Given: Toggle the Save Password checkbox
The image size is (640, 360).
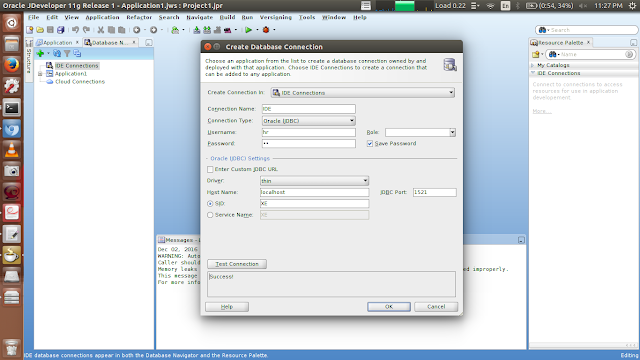Looking at the screenshot, I should 370,144.
